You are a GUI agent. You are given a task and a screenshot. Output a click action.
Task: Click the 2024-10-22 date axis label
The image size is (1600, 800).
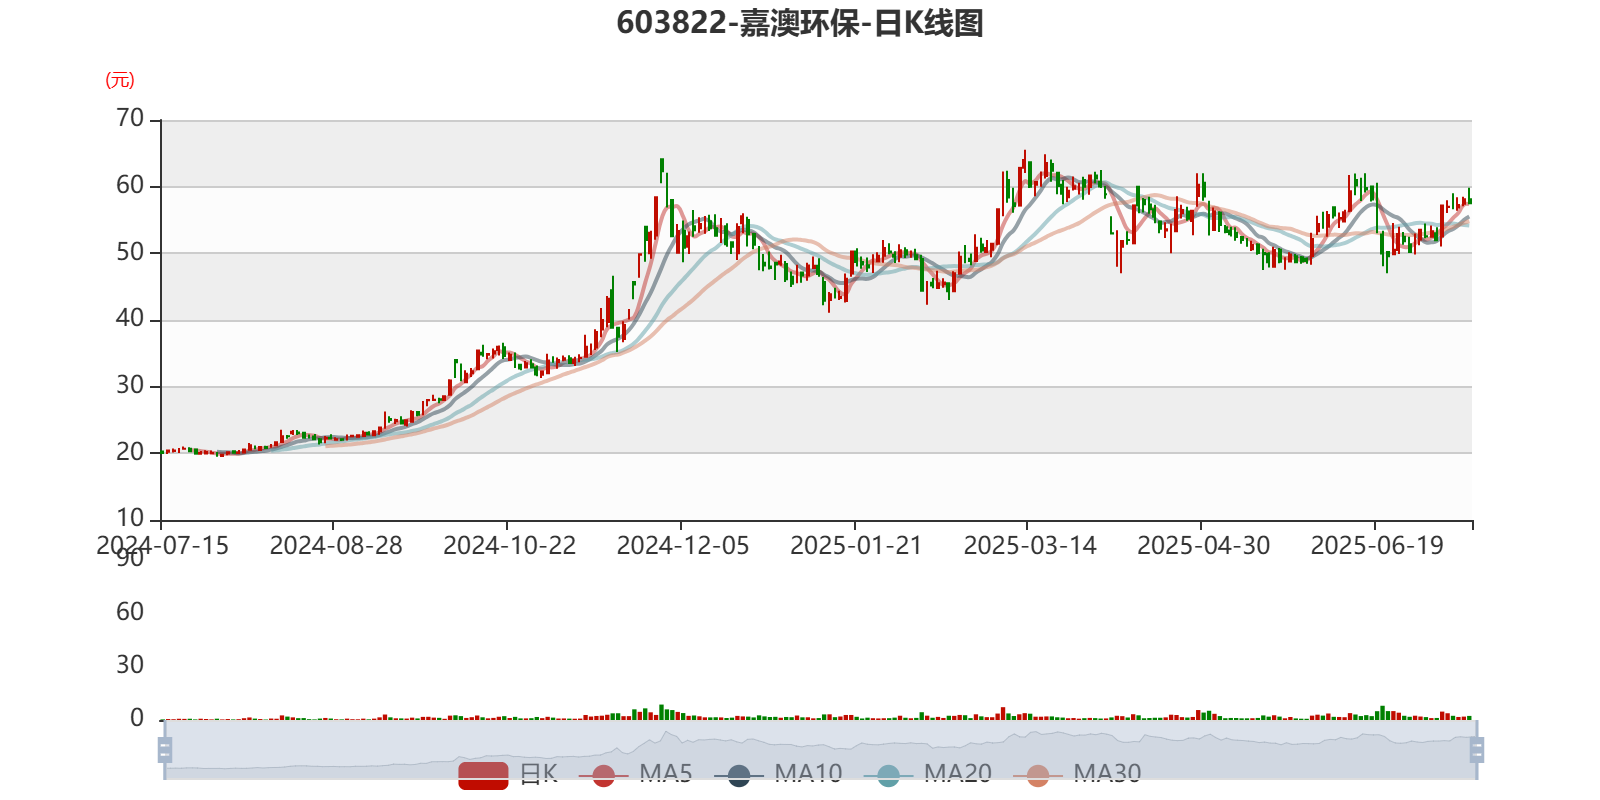pyautogui.click(x=510, y=546)
